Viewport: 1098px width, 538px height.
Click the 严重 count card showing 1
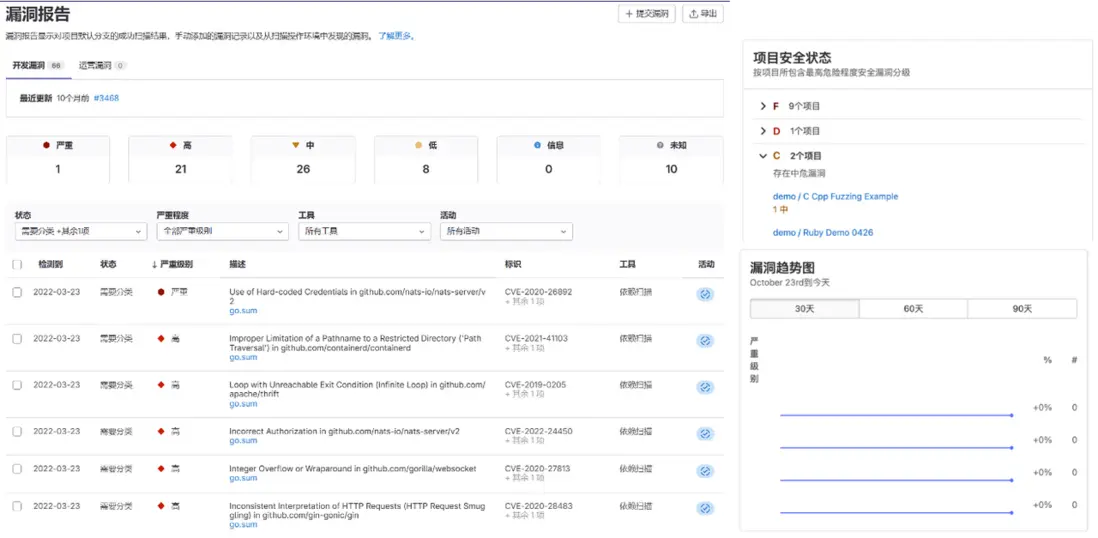coord(57,159)
